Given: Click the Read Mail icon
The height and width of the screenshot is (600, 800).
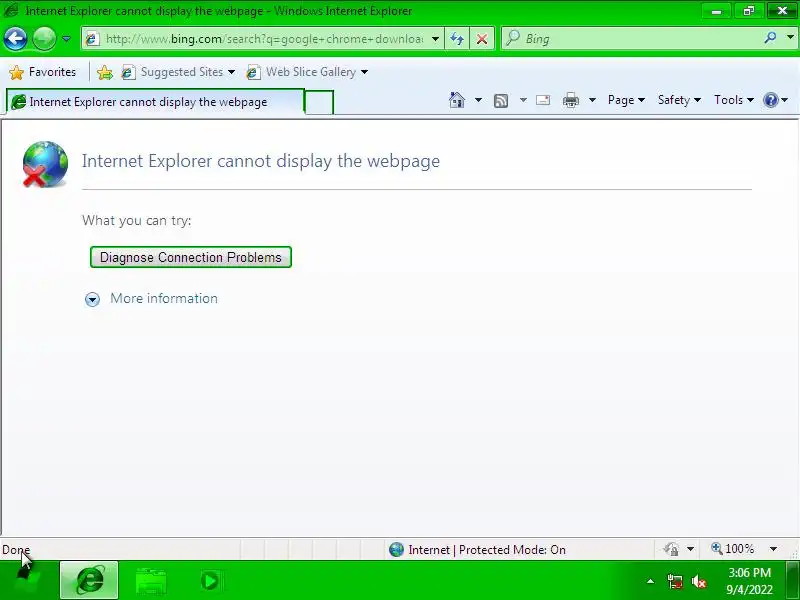Looking at the screenshot, I should (543, 100).
